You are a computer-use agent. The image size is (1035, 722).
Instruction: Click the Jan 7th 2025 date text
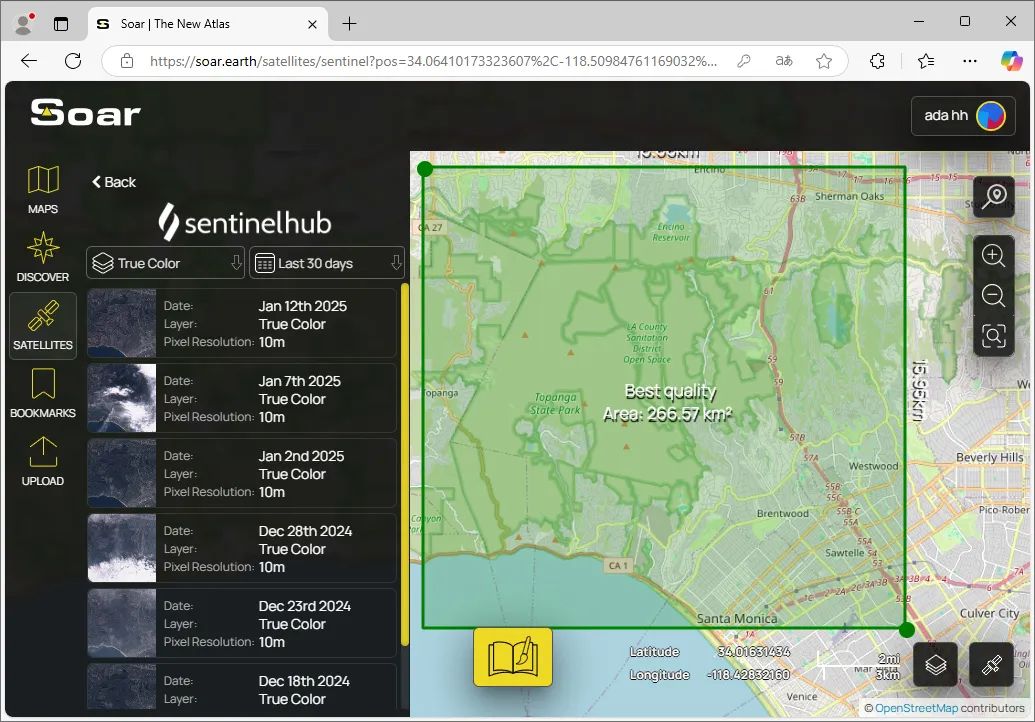[300, 381]
